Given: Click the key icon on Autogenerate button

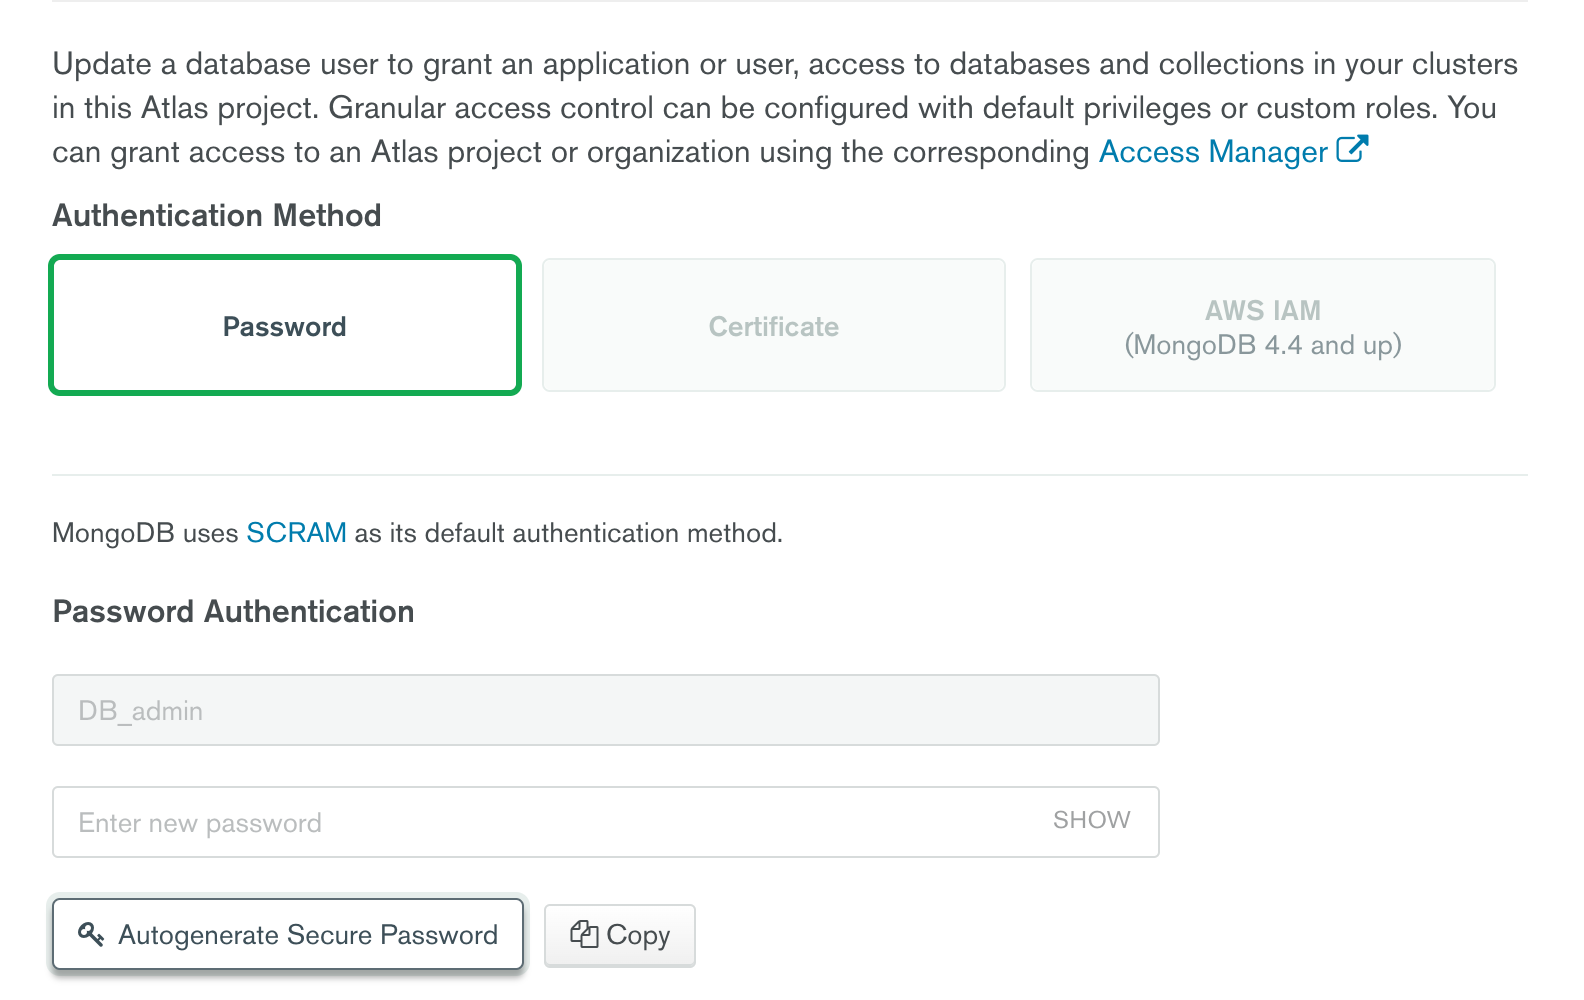Looking at the screenshot, I should [91, 934].
